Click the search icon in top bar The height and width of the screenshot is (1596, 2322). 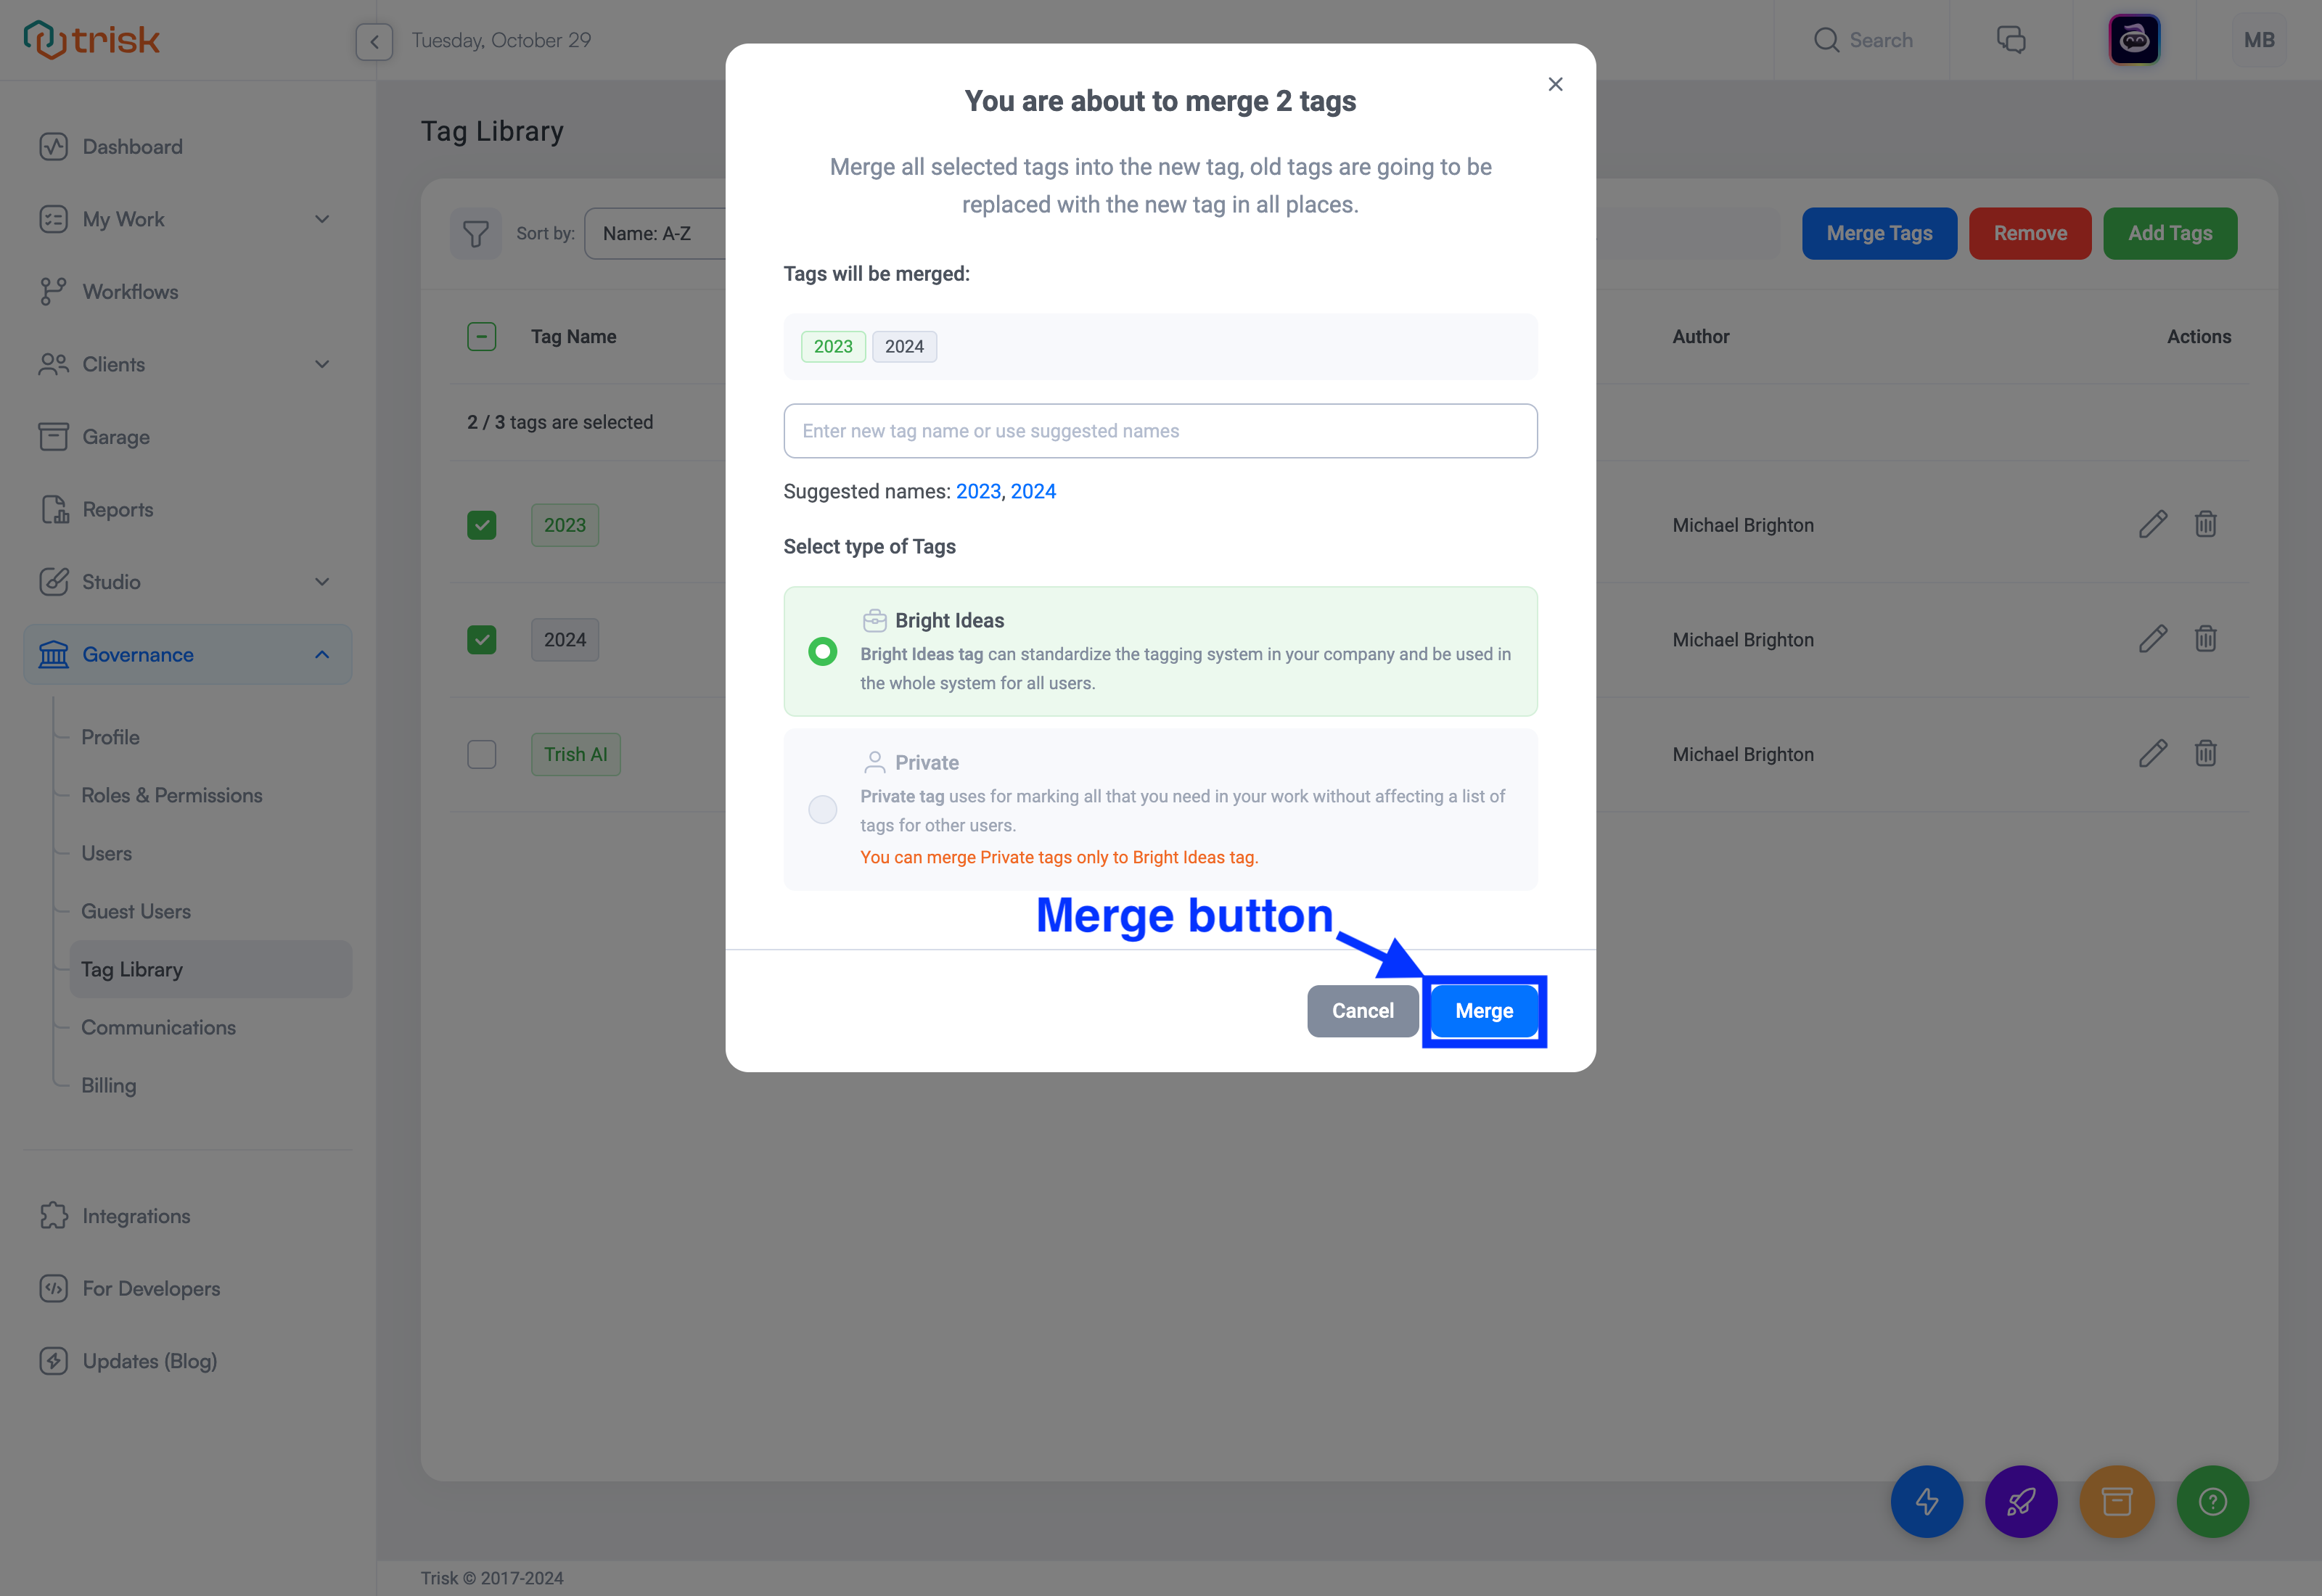[1828, 38]
